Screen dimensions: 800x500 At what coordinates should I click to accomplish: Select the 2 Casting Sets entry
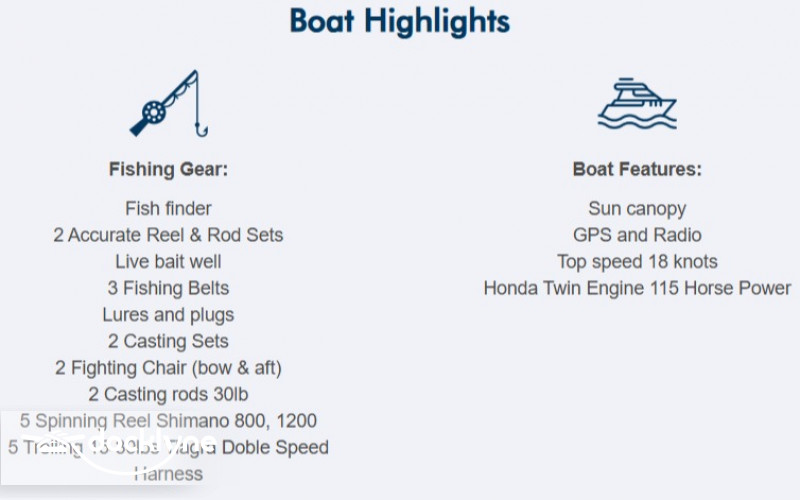click(168, 341)
